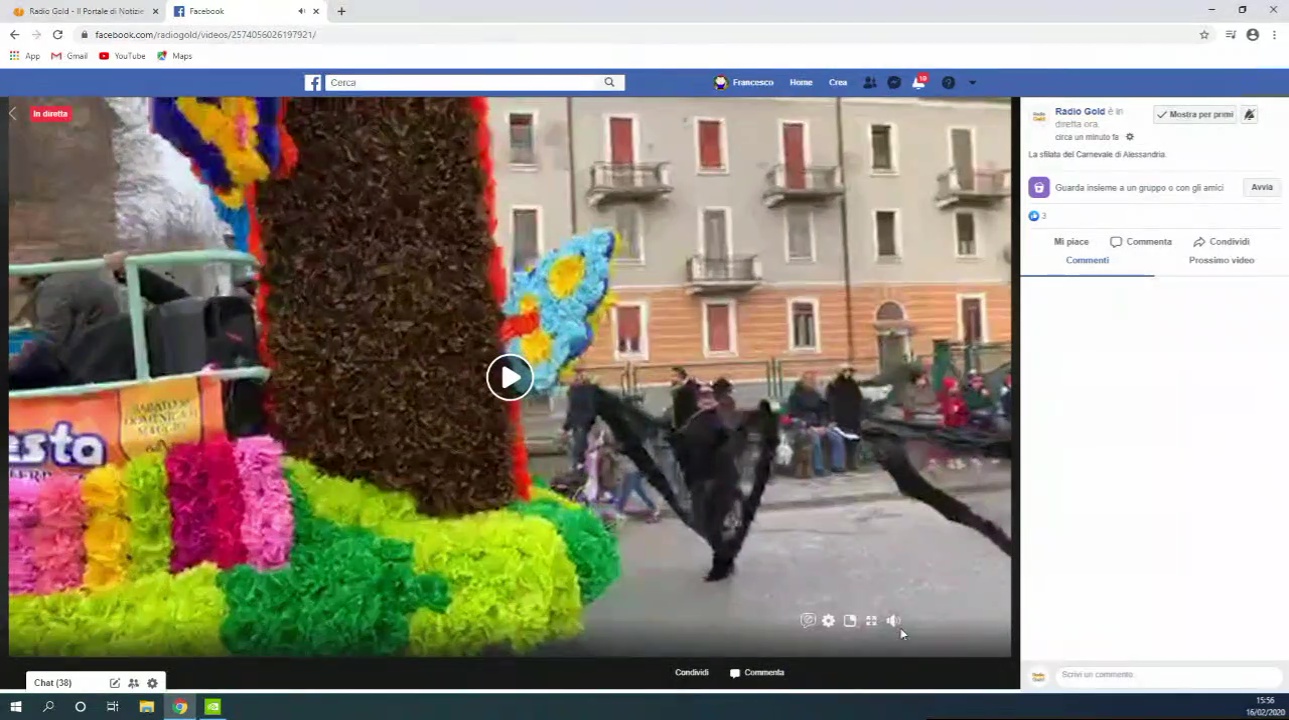Bookmark this page with the star

tap(1204, 34)
